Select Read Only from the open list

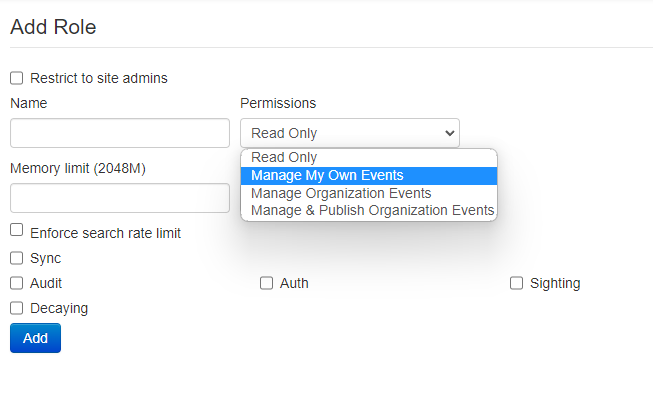click(284, 158)
